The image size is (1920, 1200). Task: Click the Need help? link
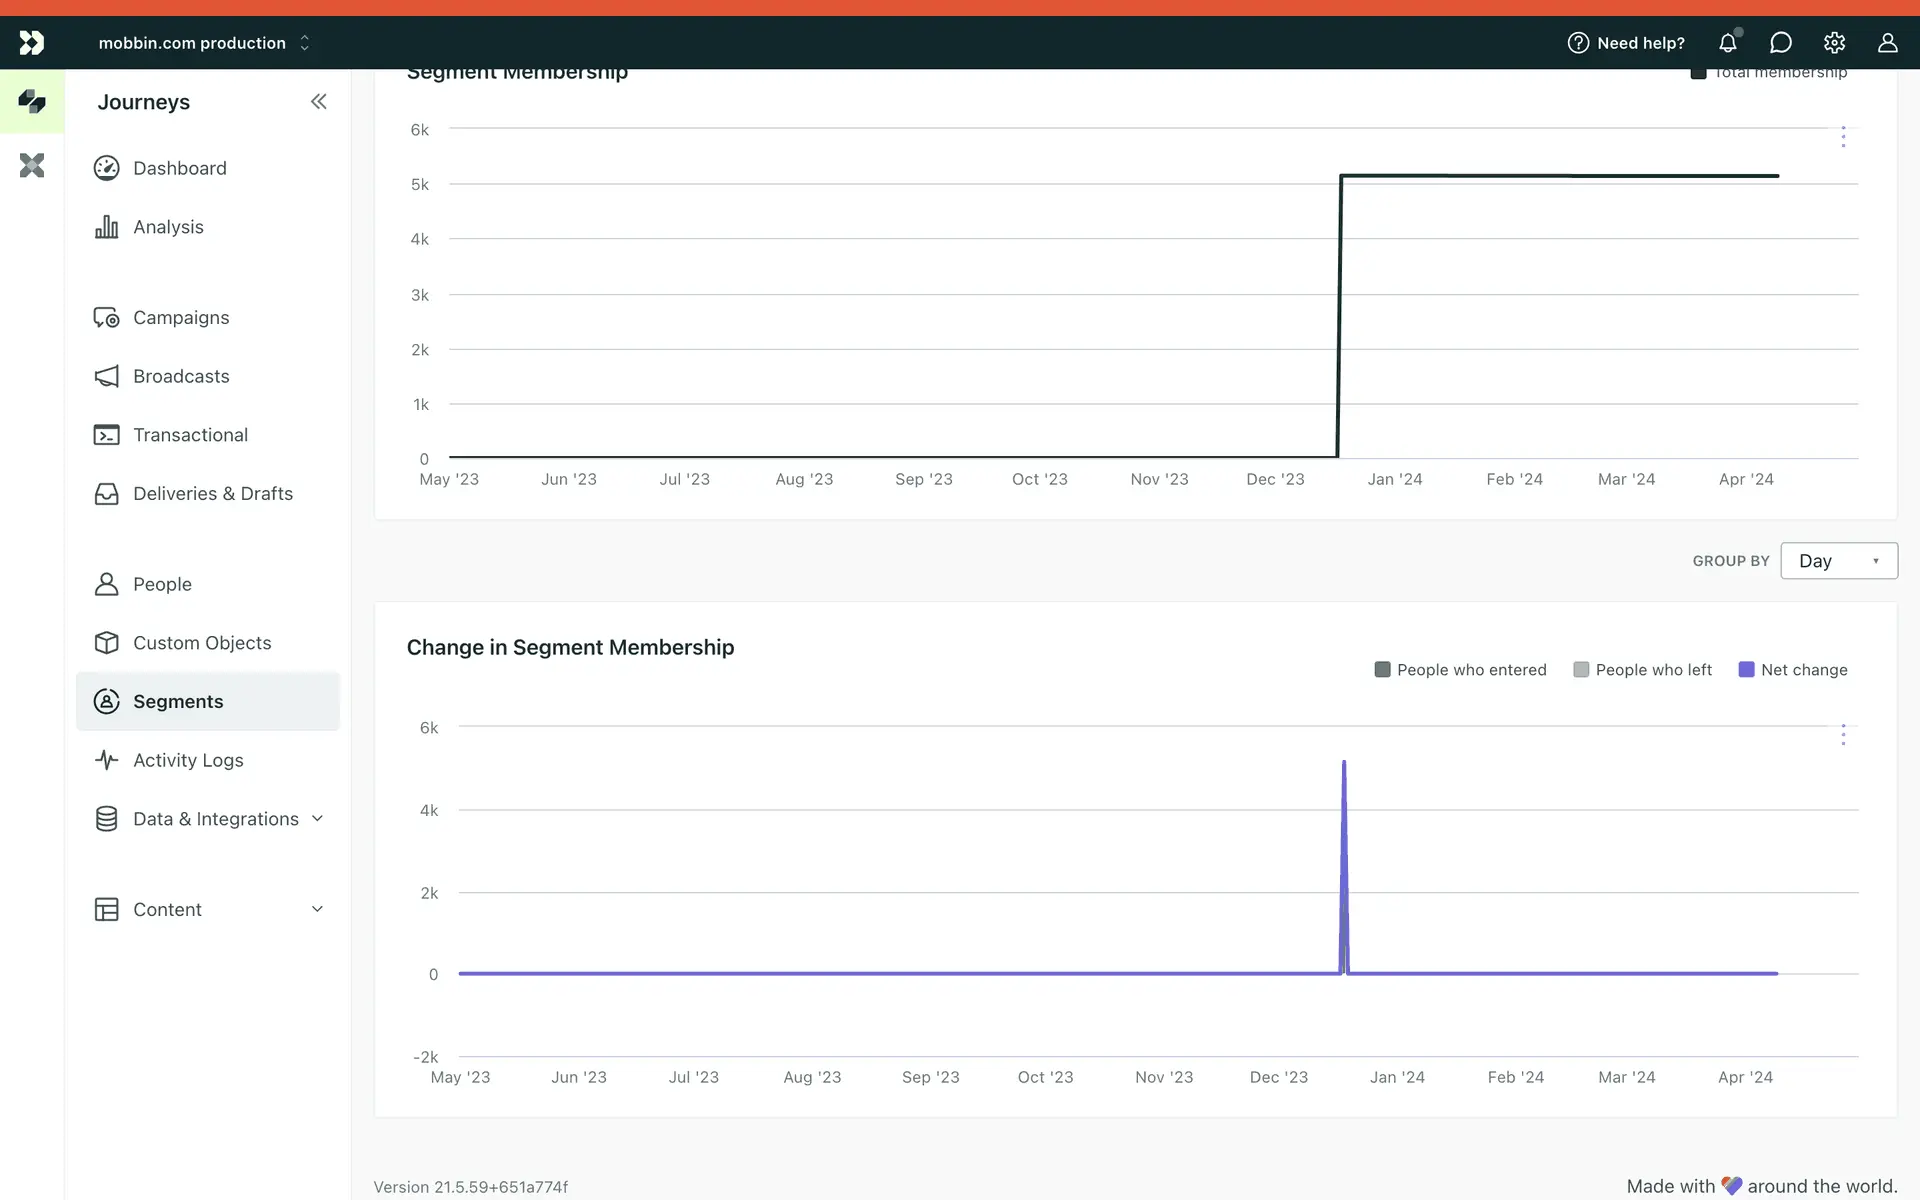[x=1626, y=43]
